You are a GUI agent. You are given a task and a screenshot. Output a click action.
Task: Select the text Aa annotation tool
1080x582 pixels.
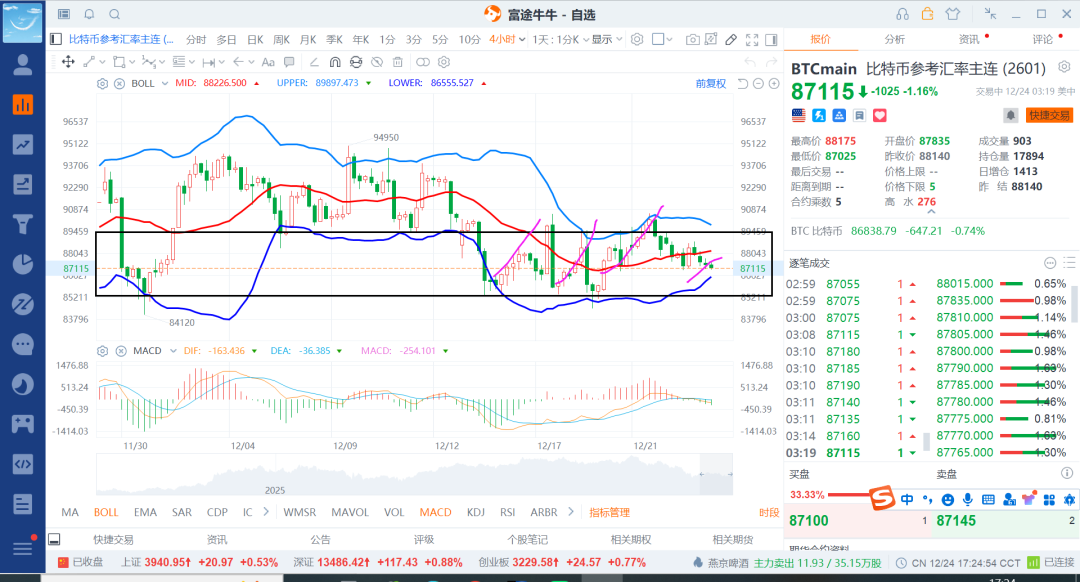[269, 62]
